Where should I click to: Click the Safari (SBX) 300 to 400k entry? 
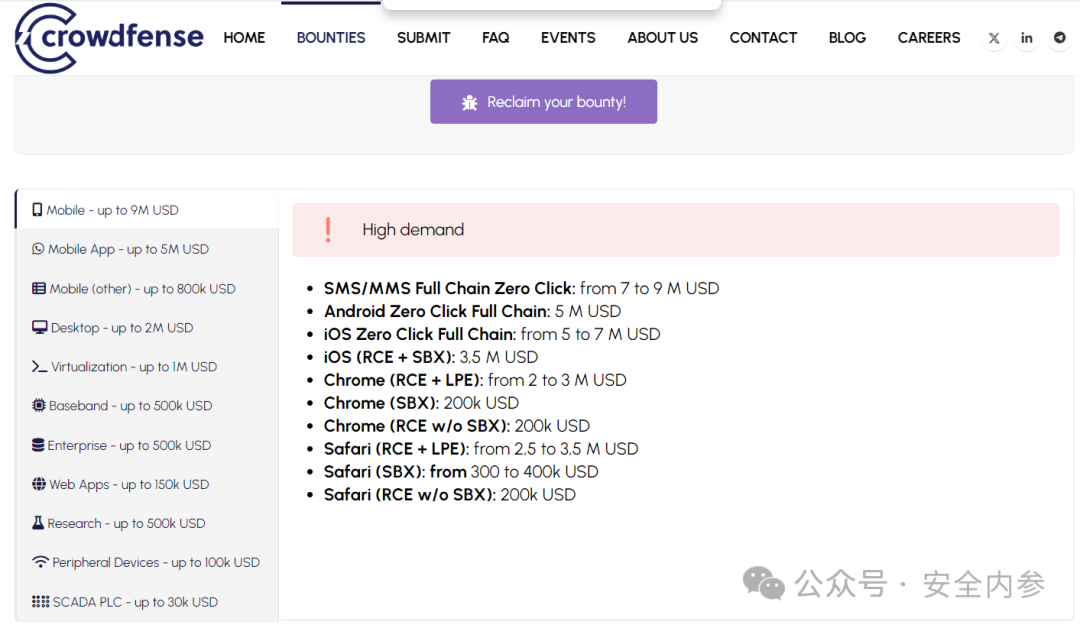coord(461,471)
